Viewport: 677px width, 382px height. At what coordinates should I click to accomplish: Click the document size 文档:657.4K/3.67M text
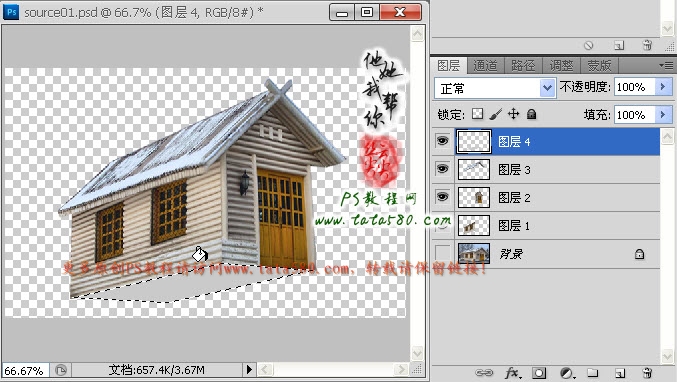[156, 370]
